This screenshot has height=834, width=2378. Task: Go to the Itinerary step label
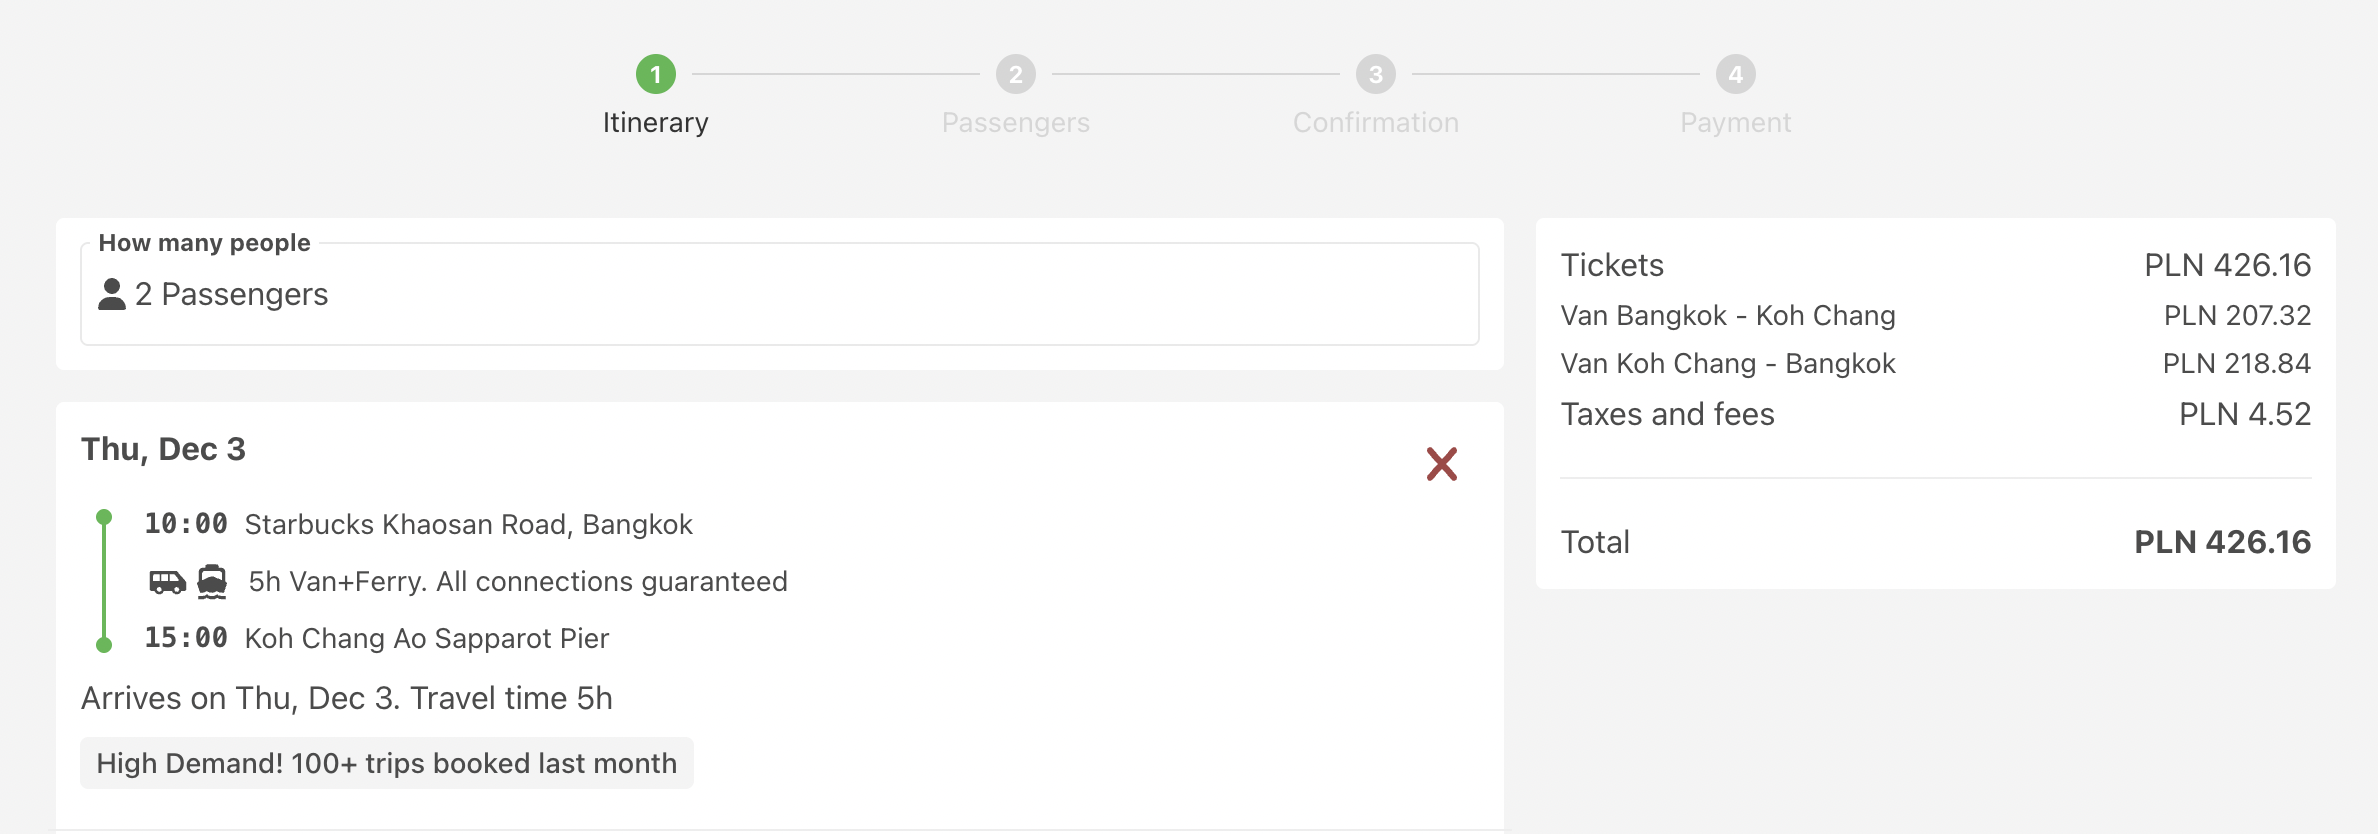coord(656,122)
